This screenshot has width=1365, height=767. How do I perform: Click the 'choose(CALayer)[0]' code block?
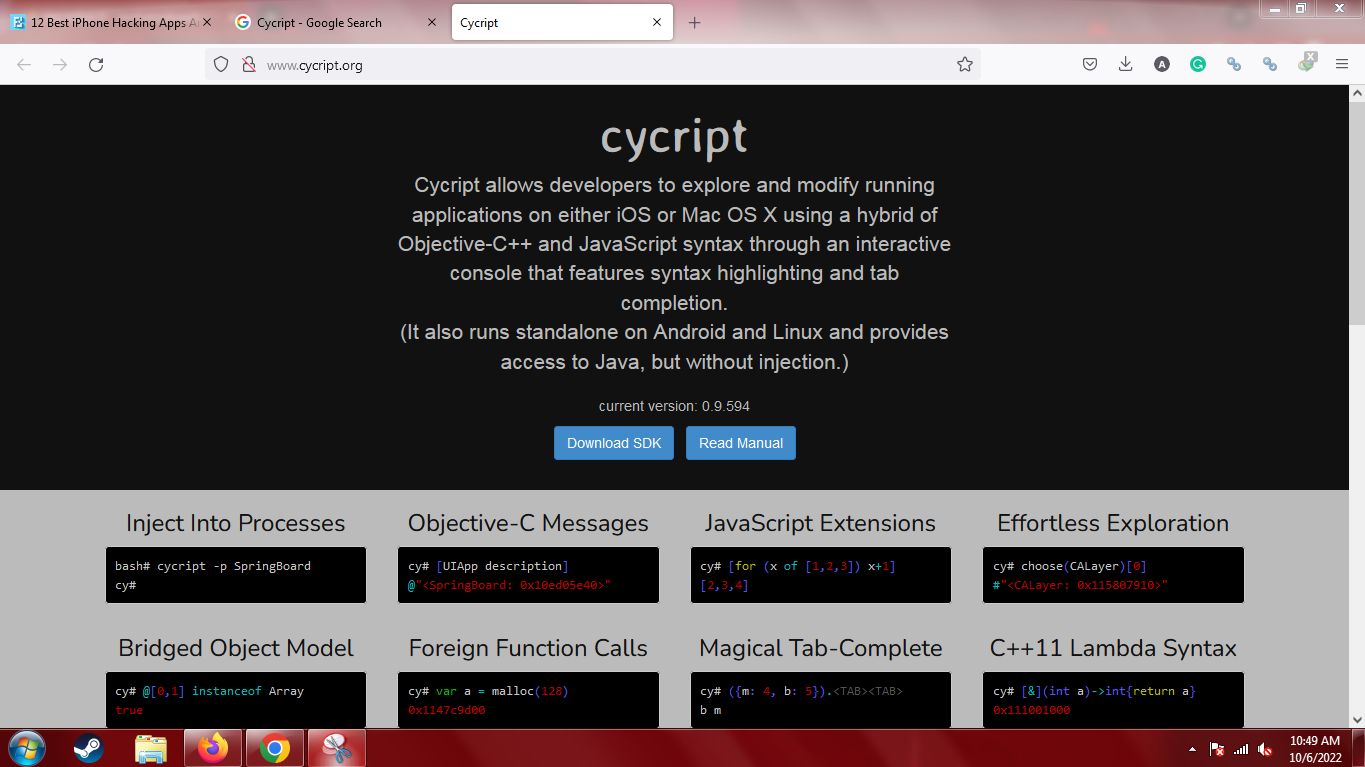(1113, 575)
